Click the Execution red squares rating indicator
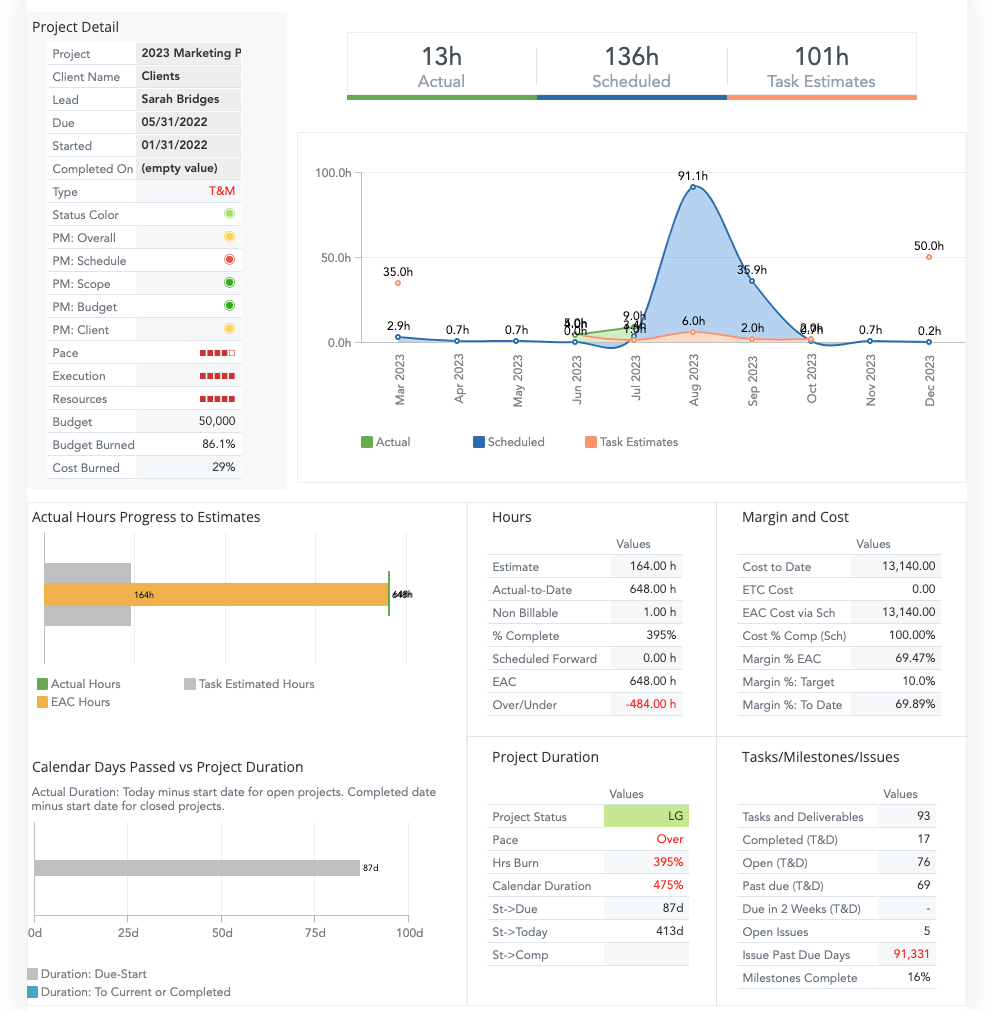The image size is (992, 1024). 217,376
